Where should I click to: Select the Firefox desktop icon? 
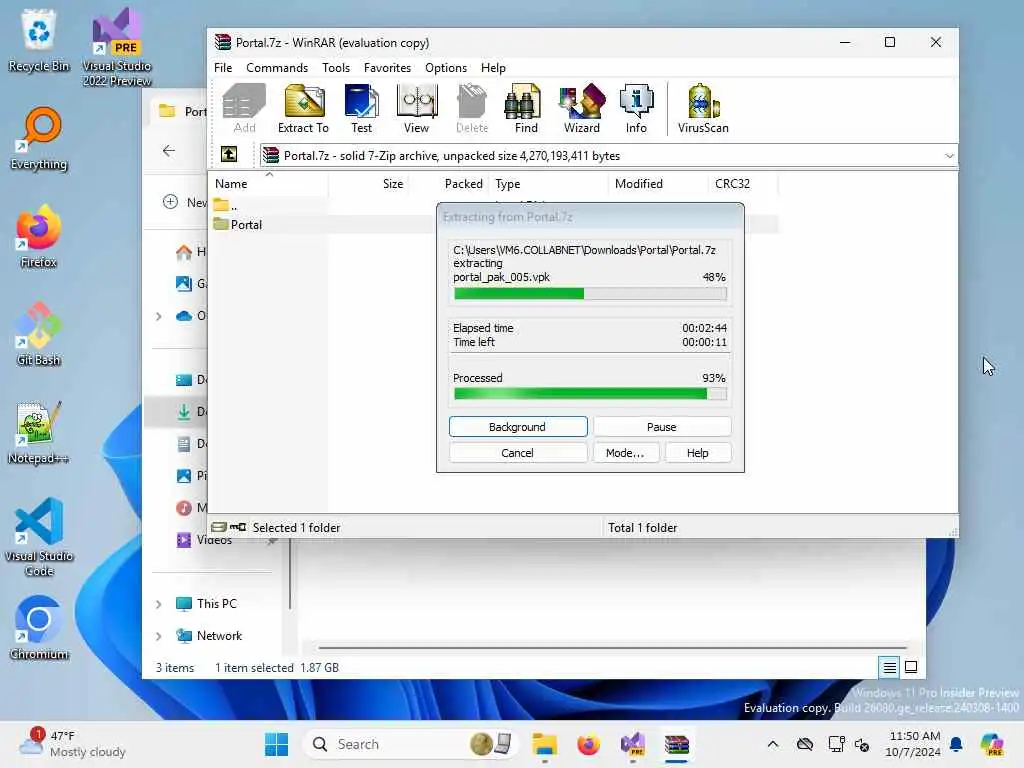(39, 236)
